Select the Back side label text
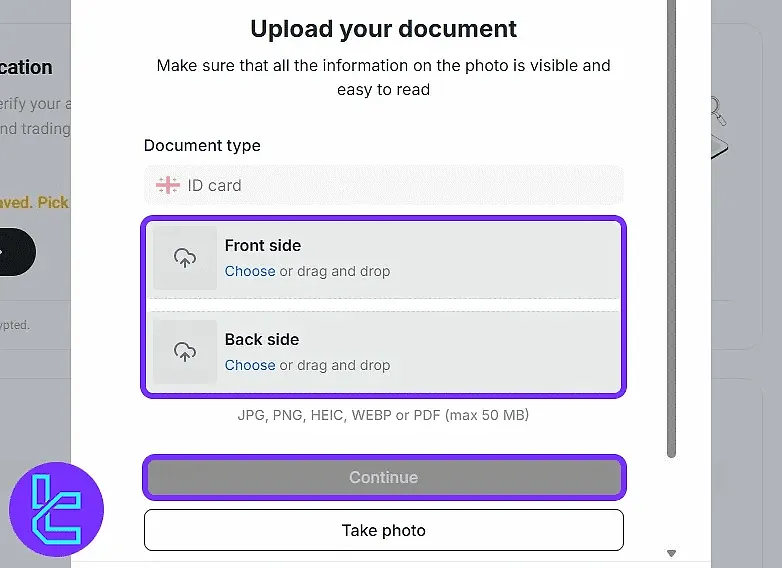782x568 pixels. coord(262,339)
